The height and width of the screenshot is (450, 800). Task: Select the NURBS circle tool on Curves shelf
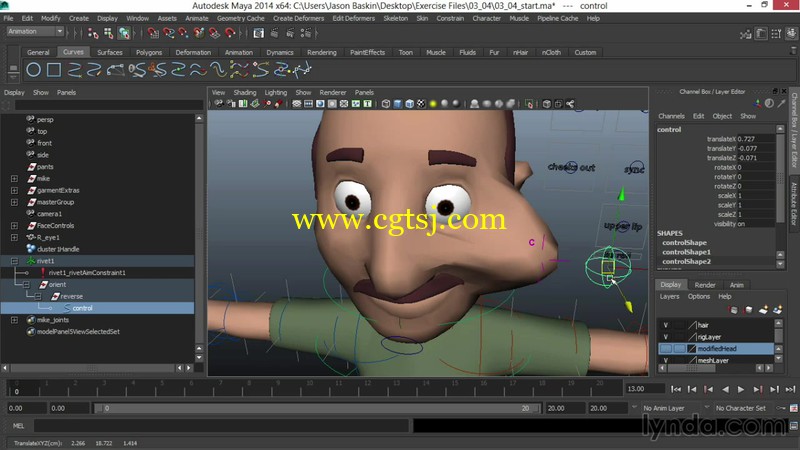point(34,69)
